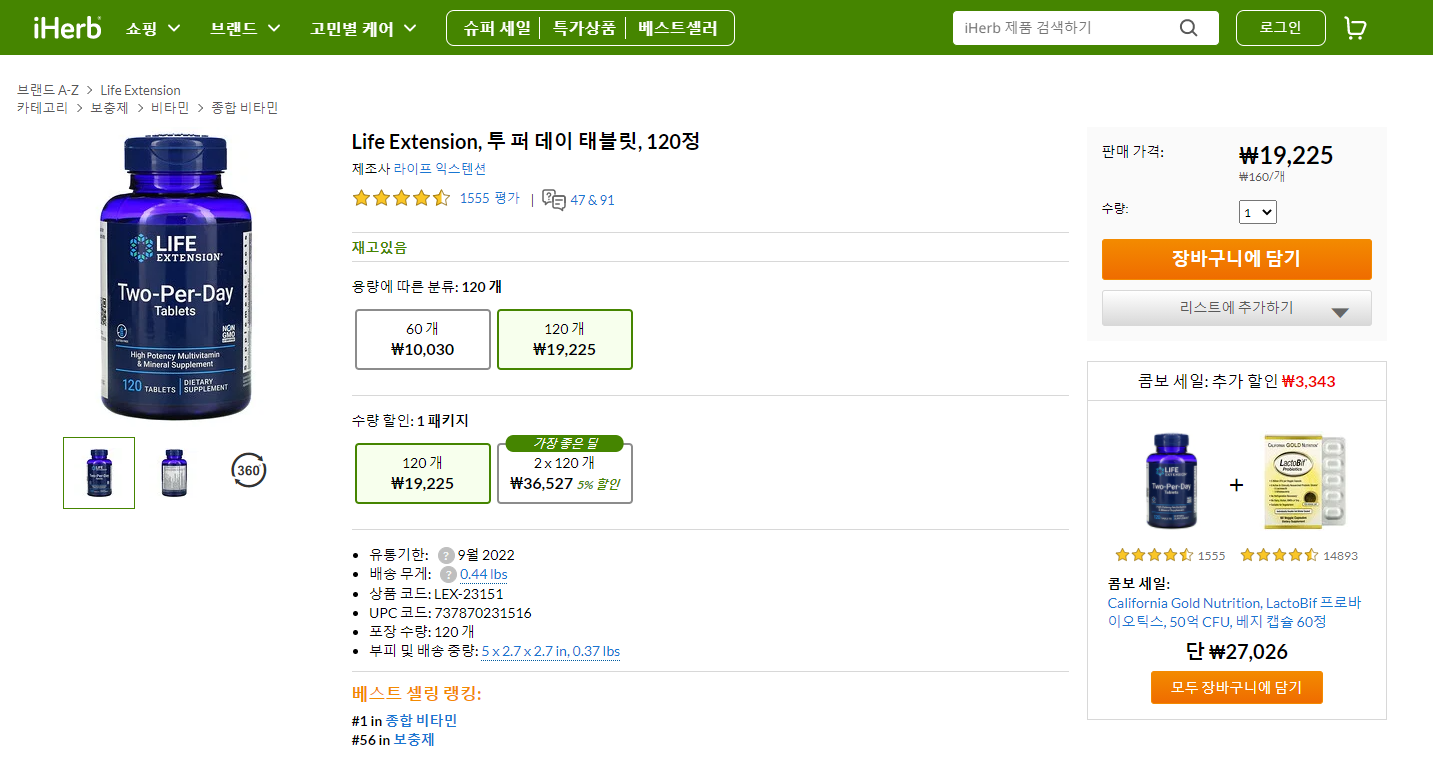
Task: Click the 로그인 button
Action: pyautogui.click(x=1280, y=28)
